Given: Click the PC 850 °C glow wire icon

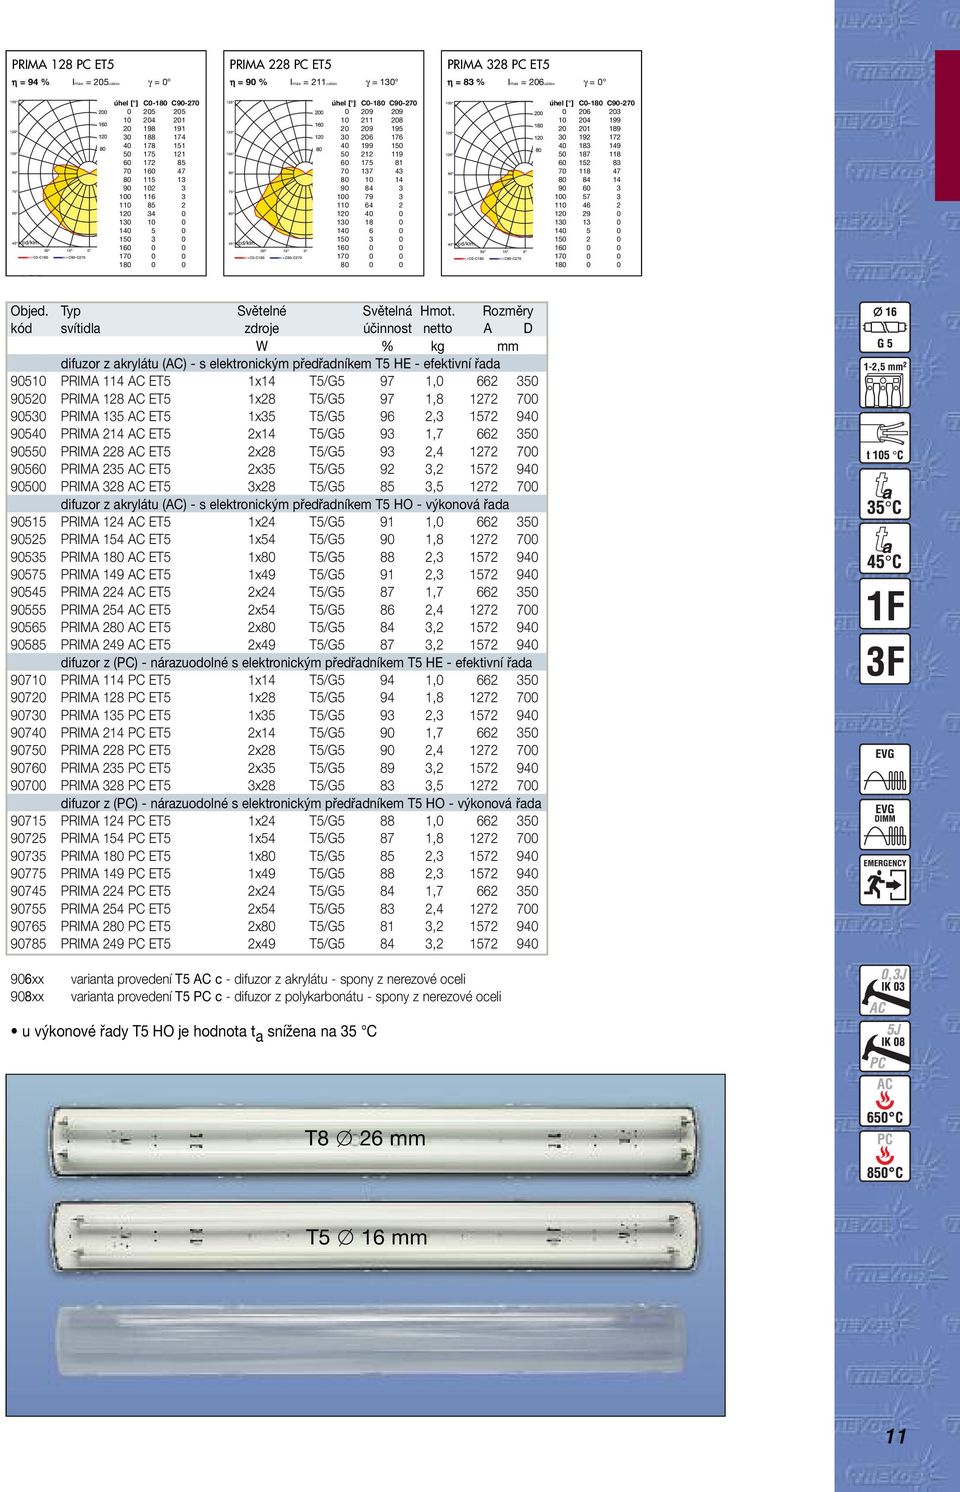Looking at the screenshot, I should click(885, 1156).
